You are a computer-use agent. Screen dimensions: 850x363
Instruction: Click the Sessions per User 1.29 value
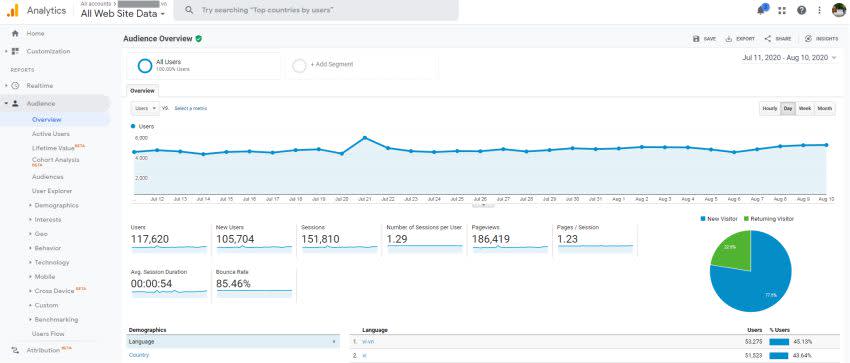coord(397,239)
